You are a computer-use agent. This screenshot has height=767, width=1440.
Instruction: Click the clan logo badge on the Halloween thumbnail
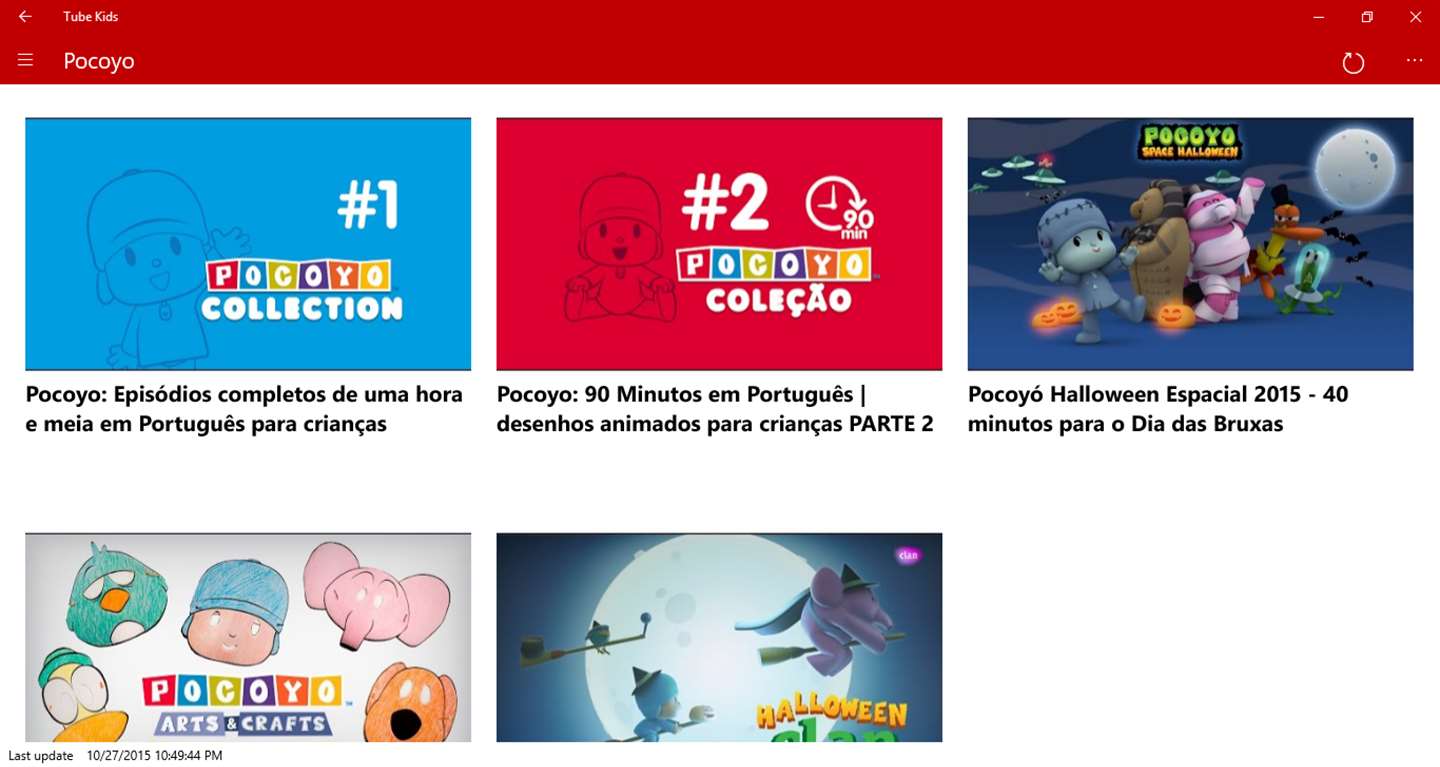point(908,555)
